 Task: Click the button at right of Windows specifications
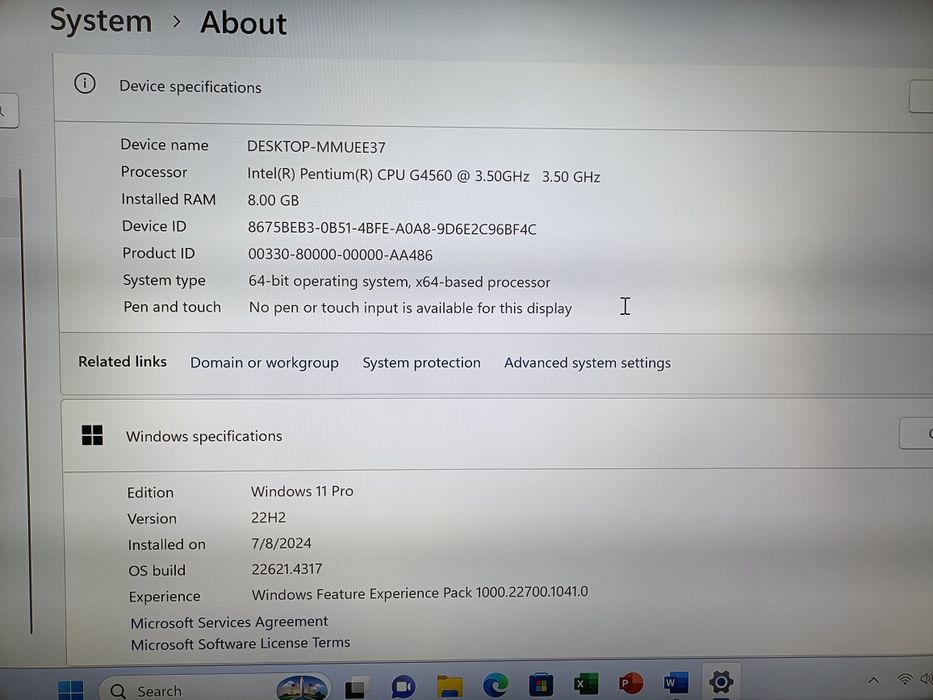tap(916, 433)
